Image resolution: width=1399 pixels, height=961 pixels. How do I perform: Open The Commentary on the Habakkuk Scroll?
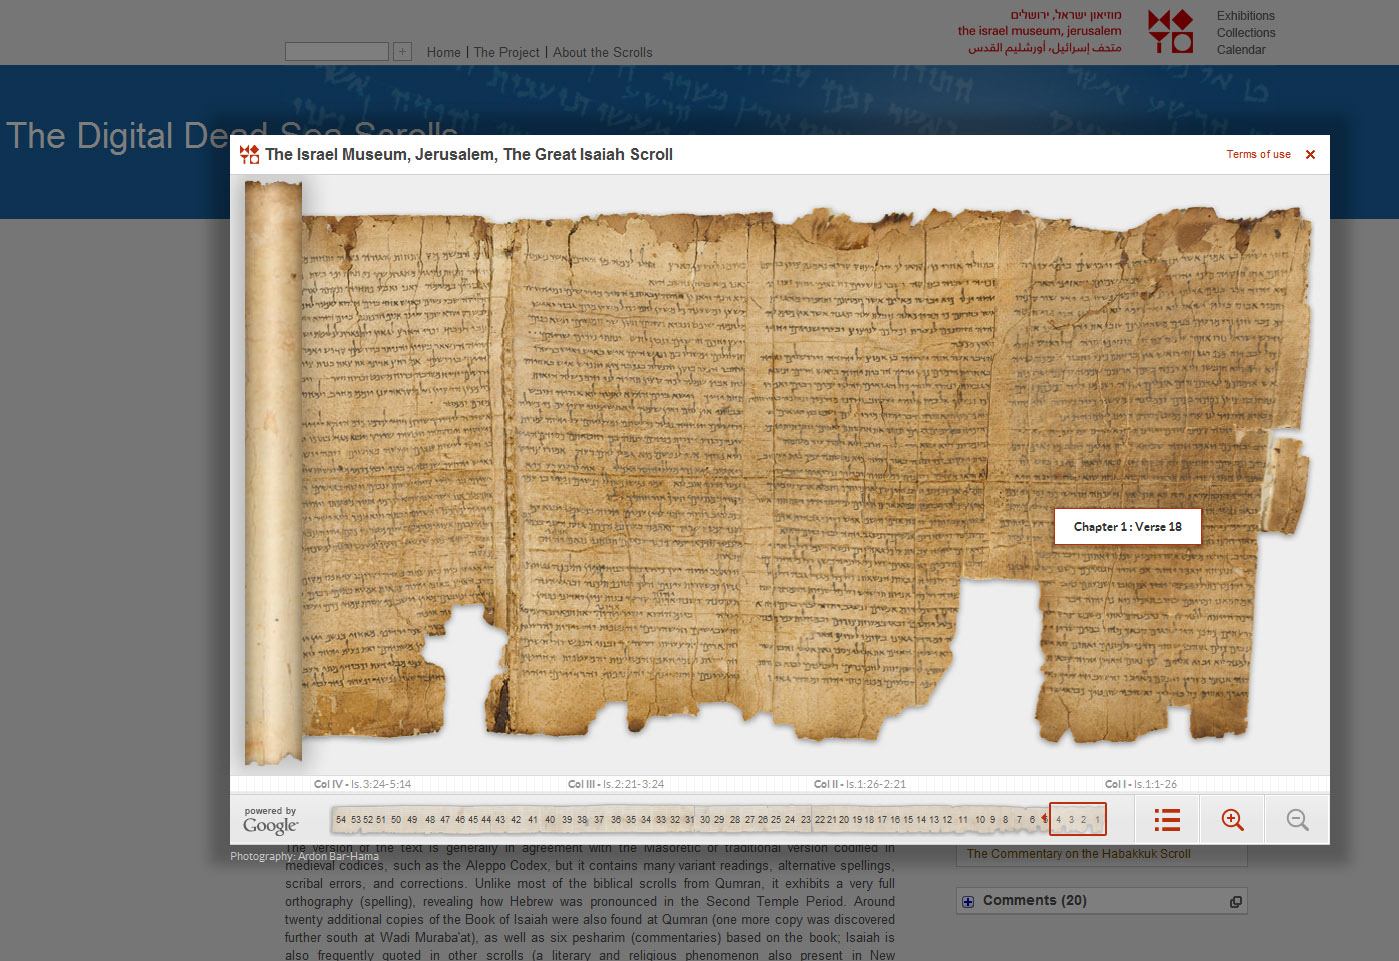(1078, 854)
